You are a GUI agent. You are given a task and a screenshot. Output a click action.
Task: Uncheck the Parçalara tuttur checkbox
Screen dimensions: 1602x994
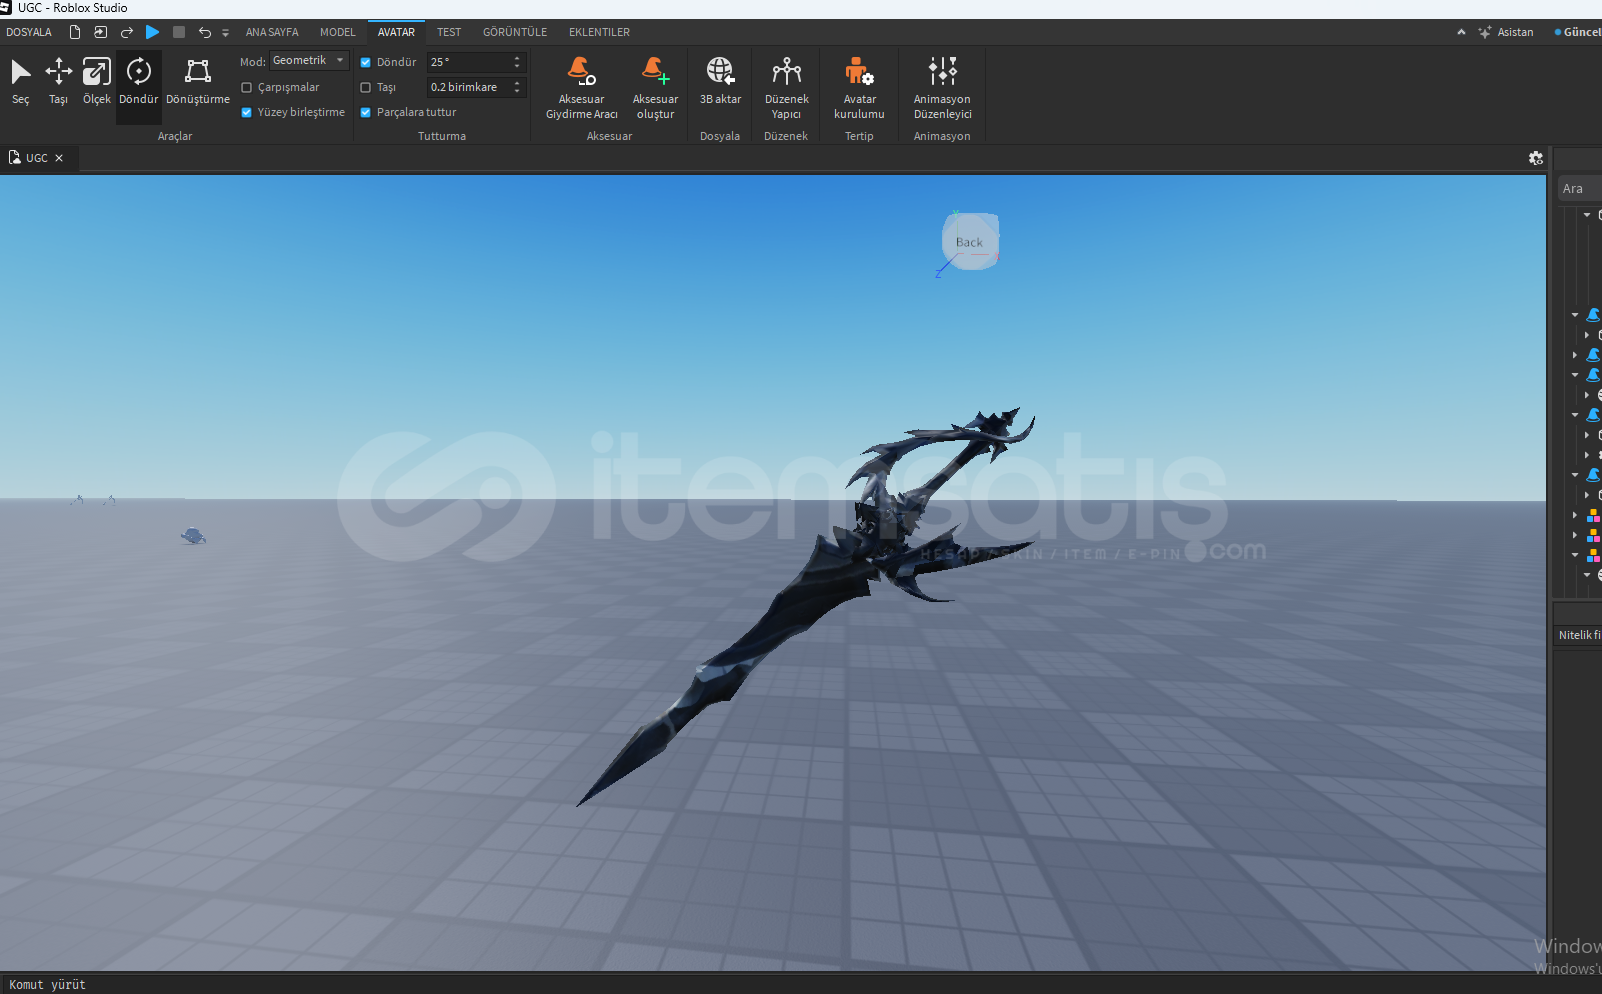tap(366, 113)
